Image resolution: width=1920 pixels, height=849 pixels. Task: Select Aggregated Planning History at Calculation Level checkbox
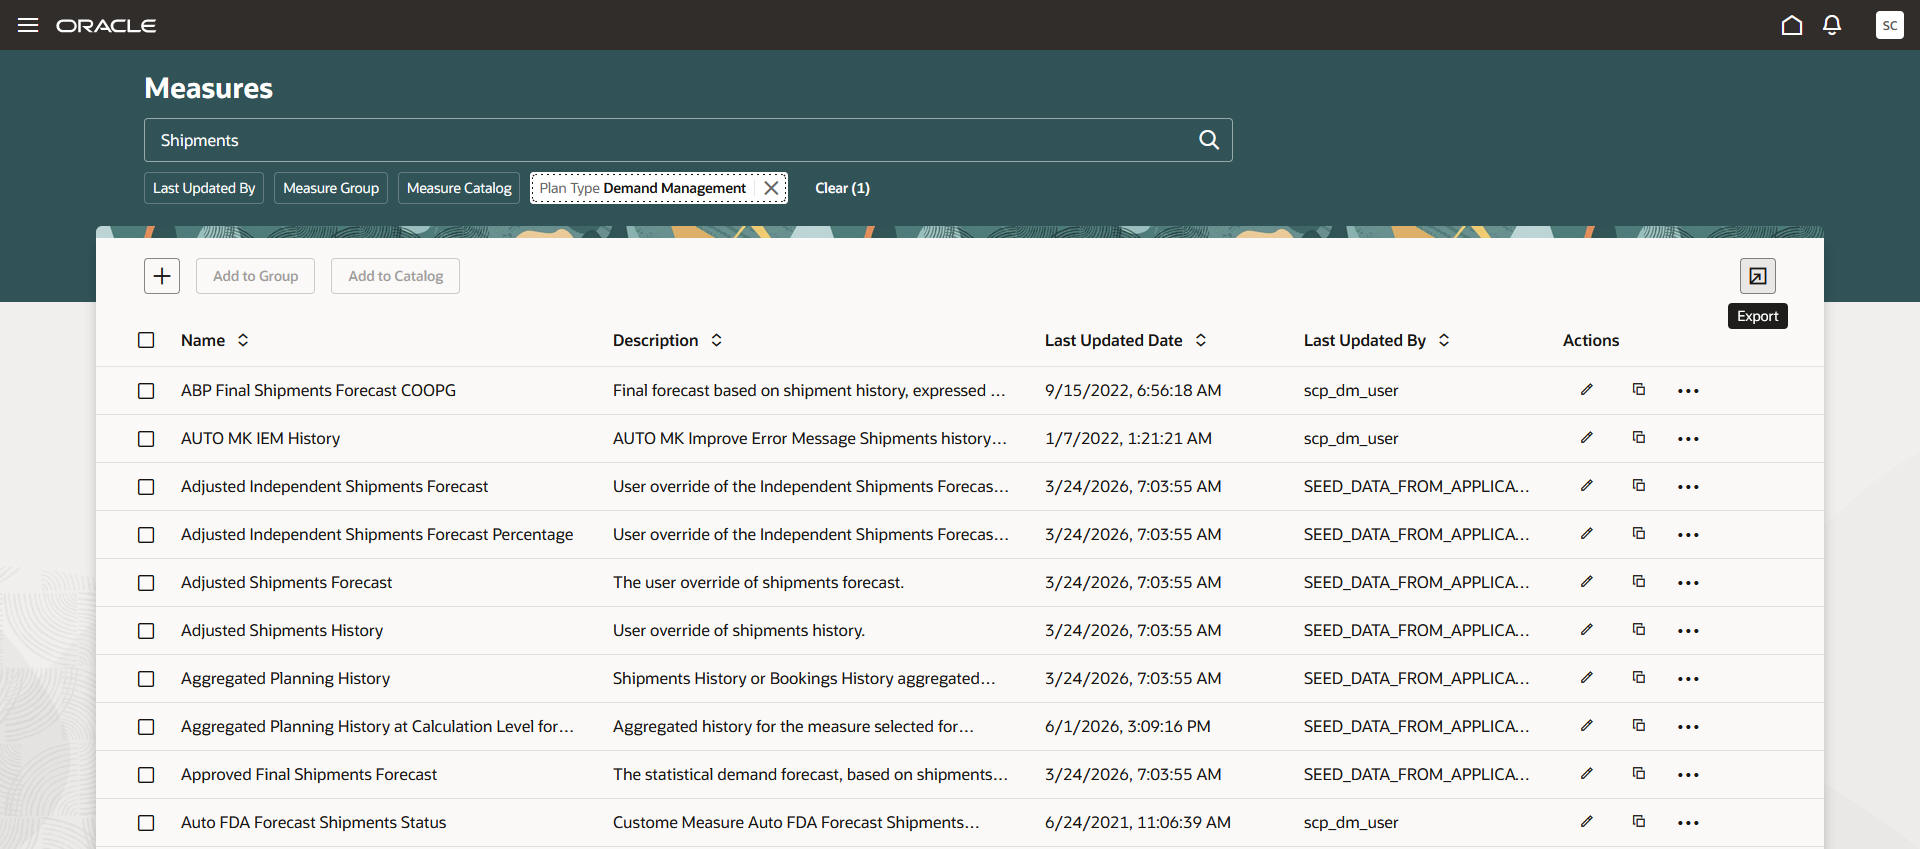(x=146, y=727)
